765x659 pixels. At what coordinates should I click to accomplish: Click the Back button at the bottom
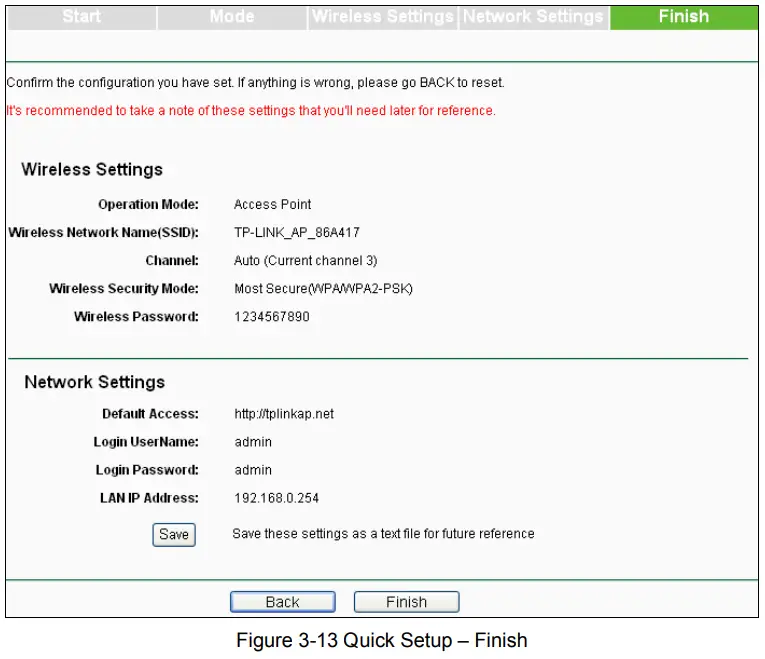click(x=282, y=602)
